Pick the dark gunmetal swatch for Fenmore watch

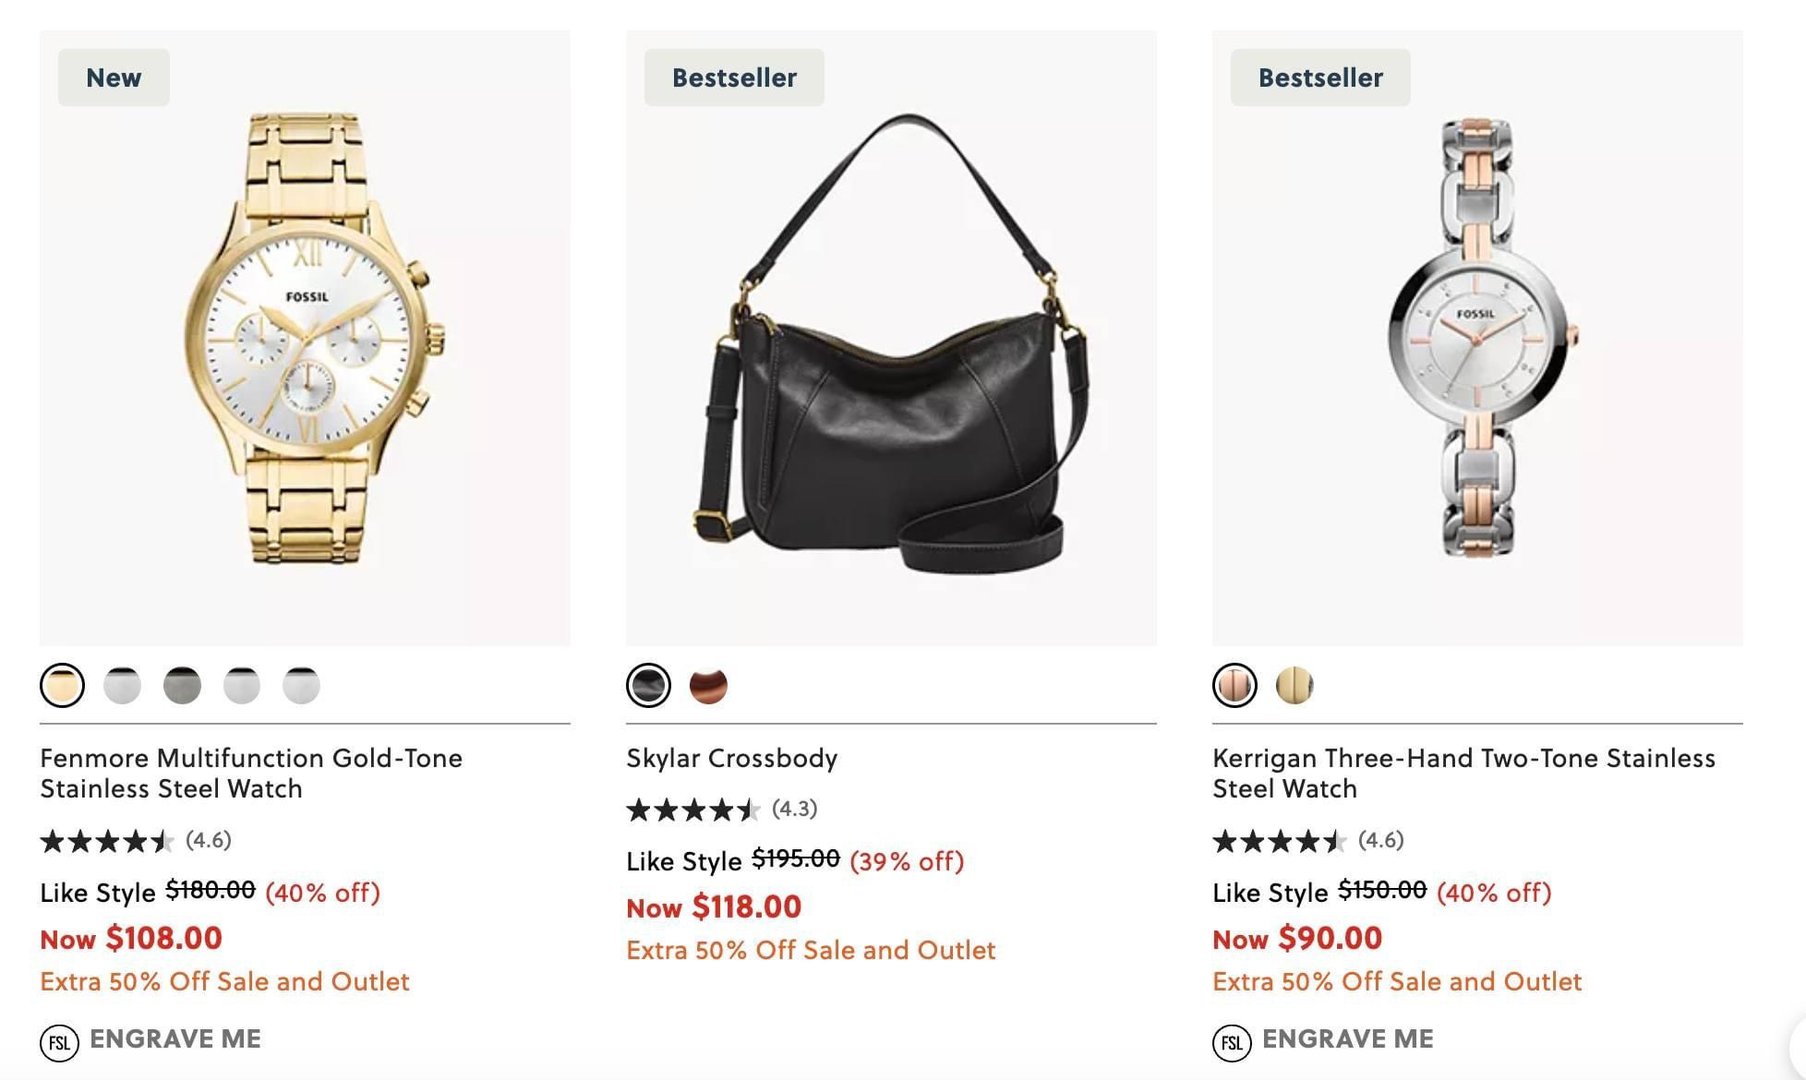pos(182,686)
